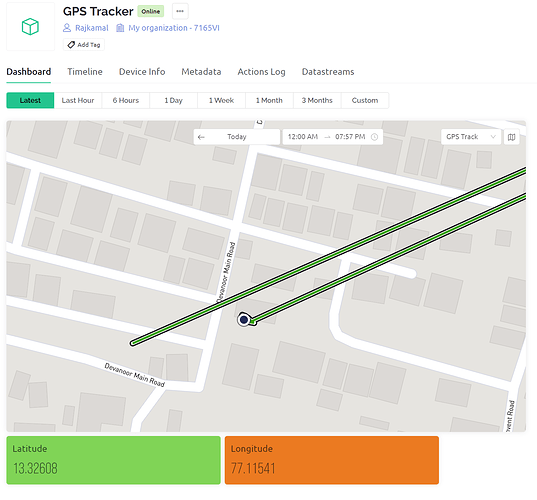Click the orange Longitude widget
Screen dimensions: 537x500
tap(332, 460)
